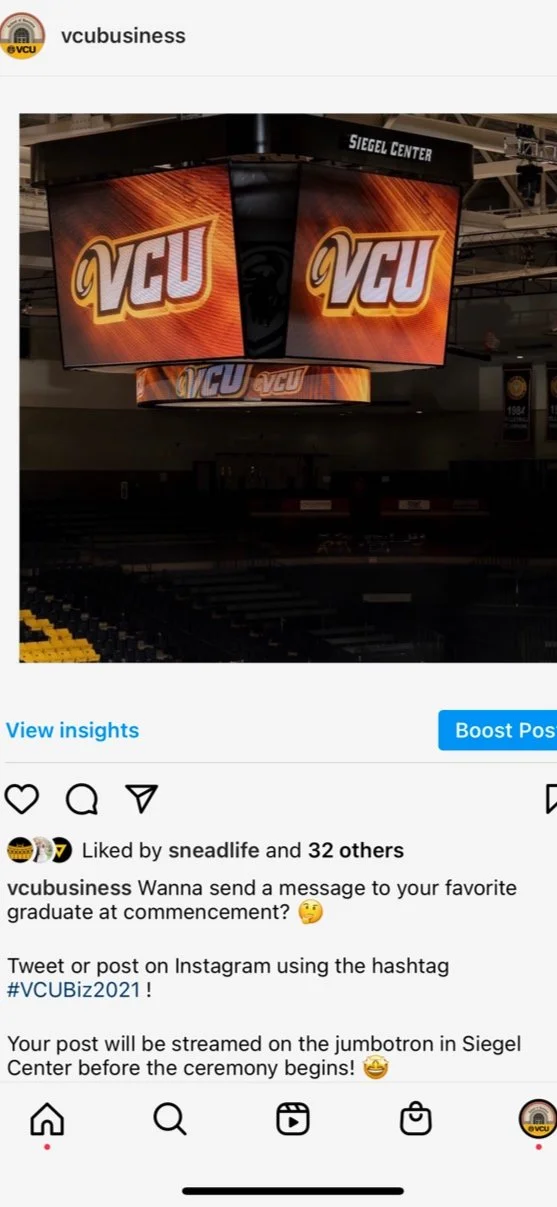Image resolution: width=557 pixels, height=1207 pixels.
Task: Tap the caption text about commencement
Action: (262, 900)
